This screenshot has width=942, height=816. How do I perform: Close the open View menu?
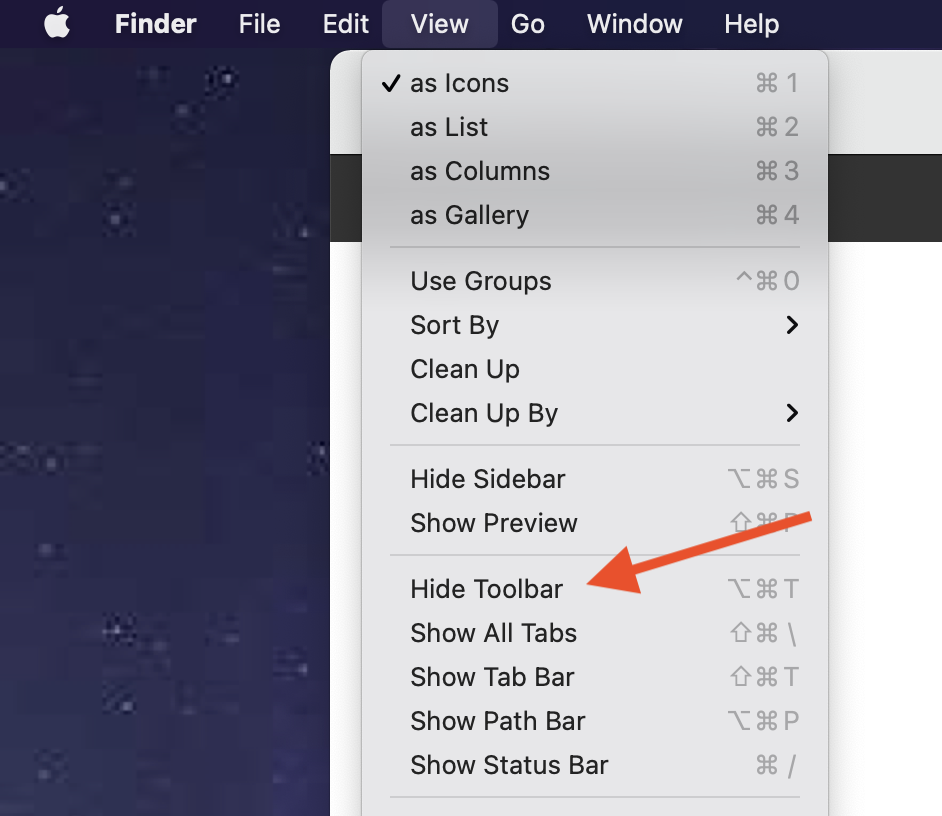[x=440, y=24]
